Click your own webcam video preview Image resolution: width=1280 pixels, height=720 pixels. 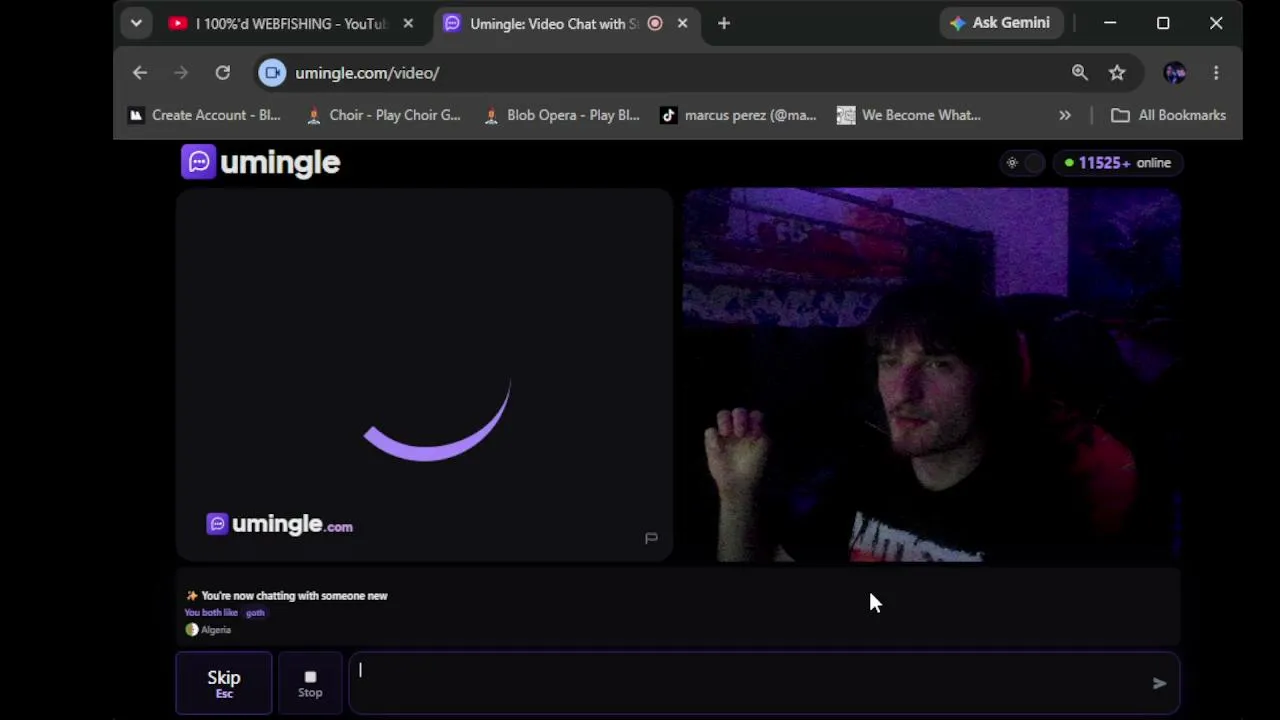(932, 375)
